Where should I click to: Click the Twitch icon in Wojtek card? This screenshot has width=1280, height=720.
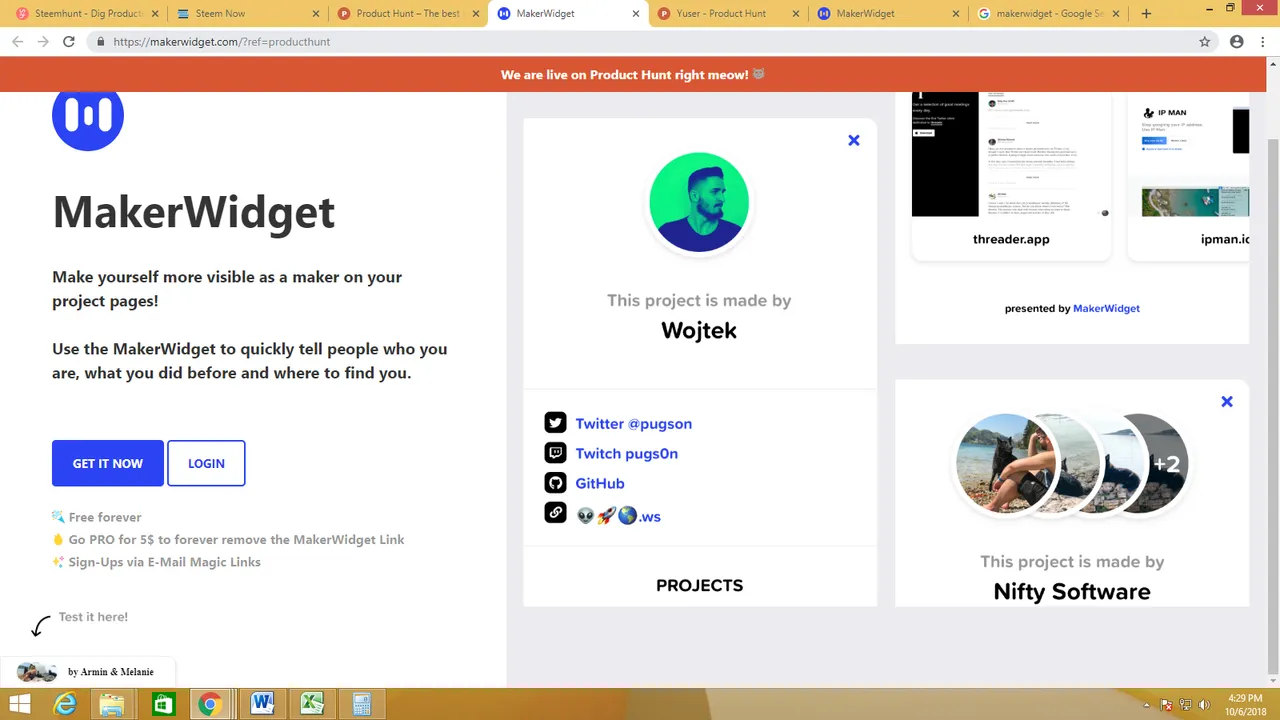(x=555, y=453)
